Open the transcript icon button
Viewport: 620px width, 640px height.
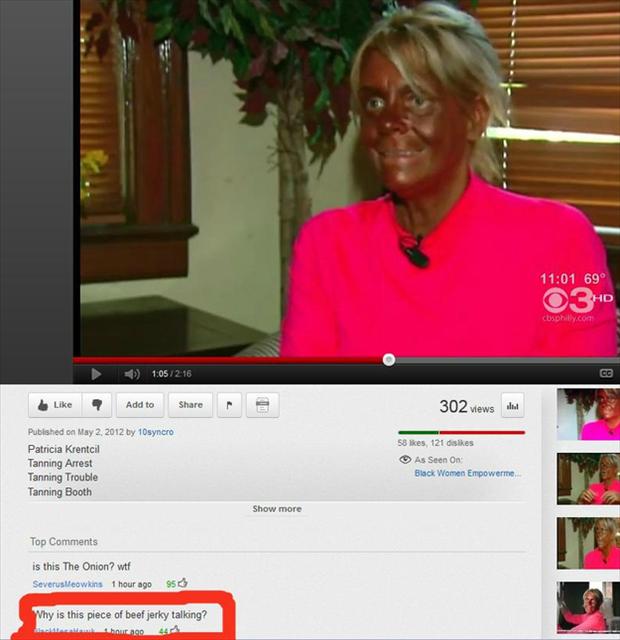click(x=262, y=405)
